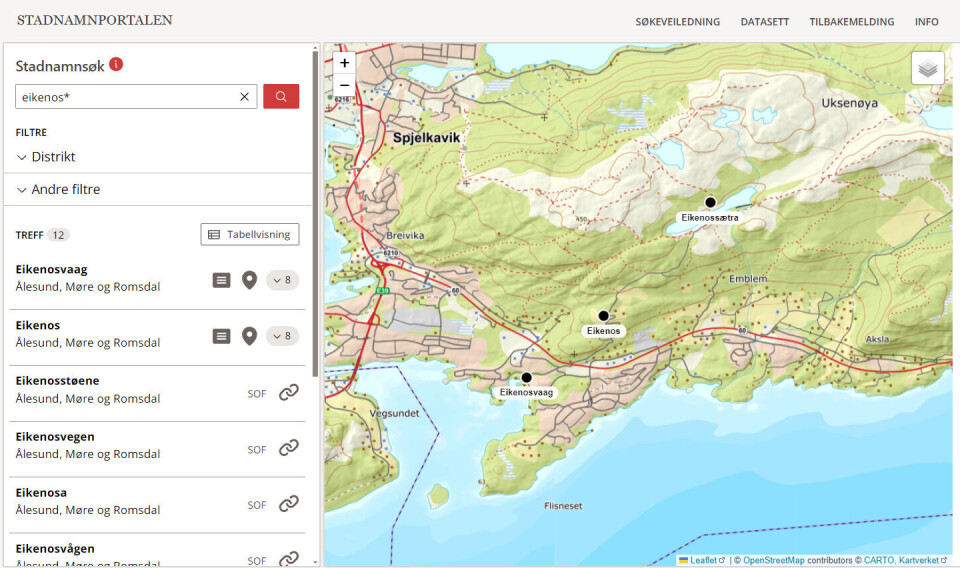Expand the Distrikt filter
The image size is (960, 568).
46,157
